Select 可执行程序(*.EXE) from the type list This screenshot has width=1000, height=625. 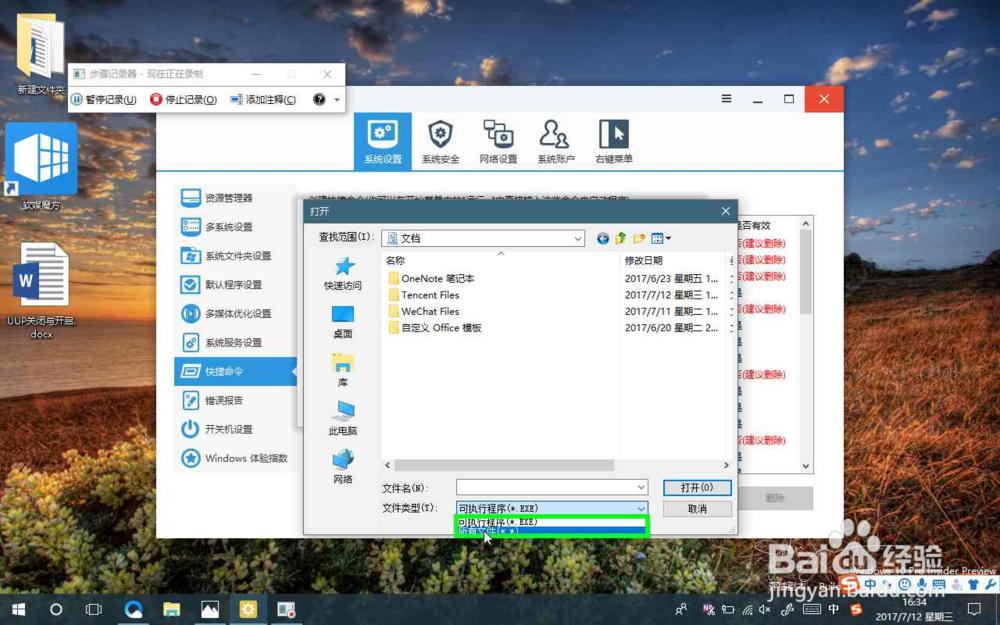click(550, 522)
